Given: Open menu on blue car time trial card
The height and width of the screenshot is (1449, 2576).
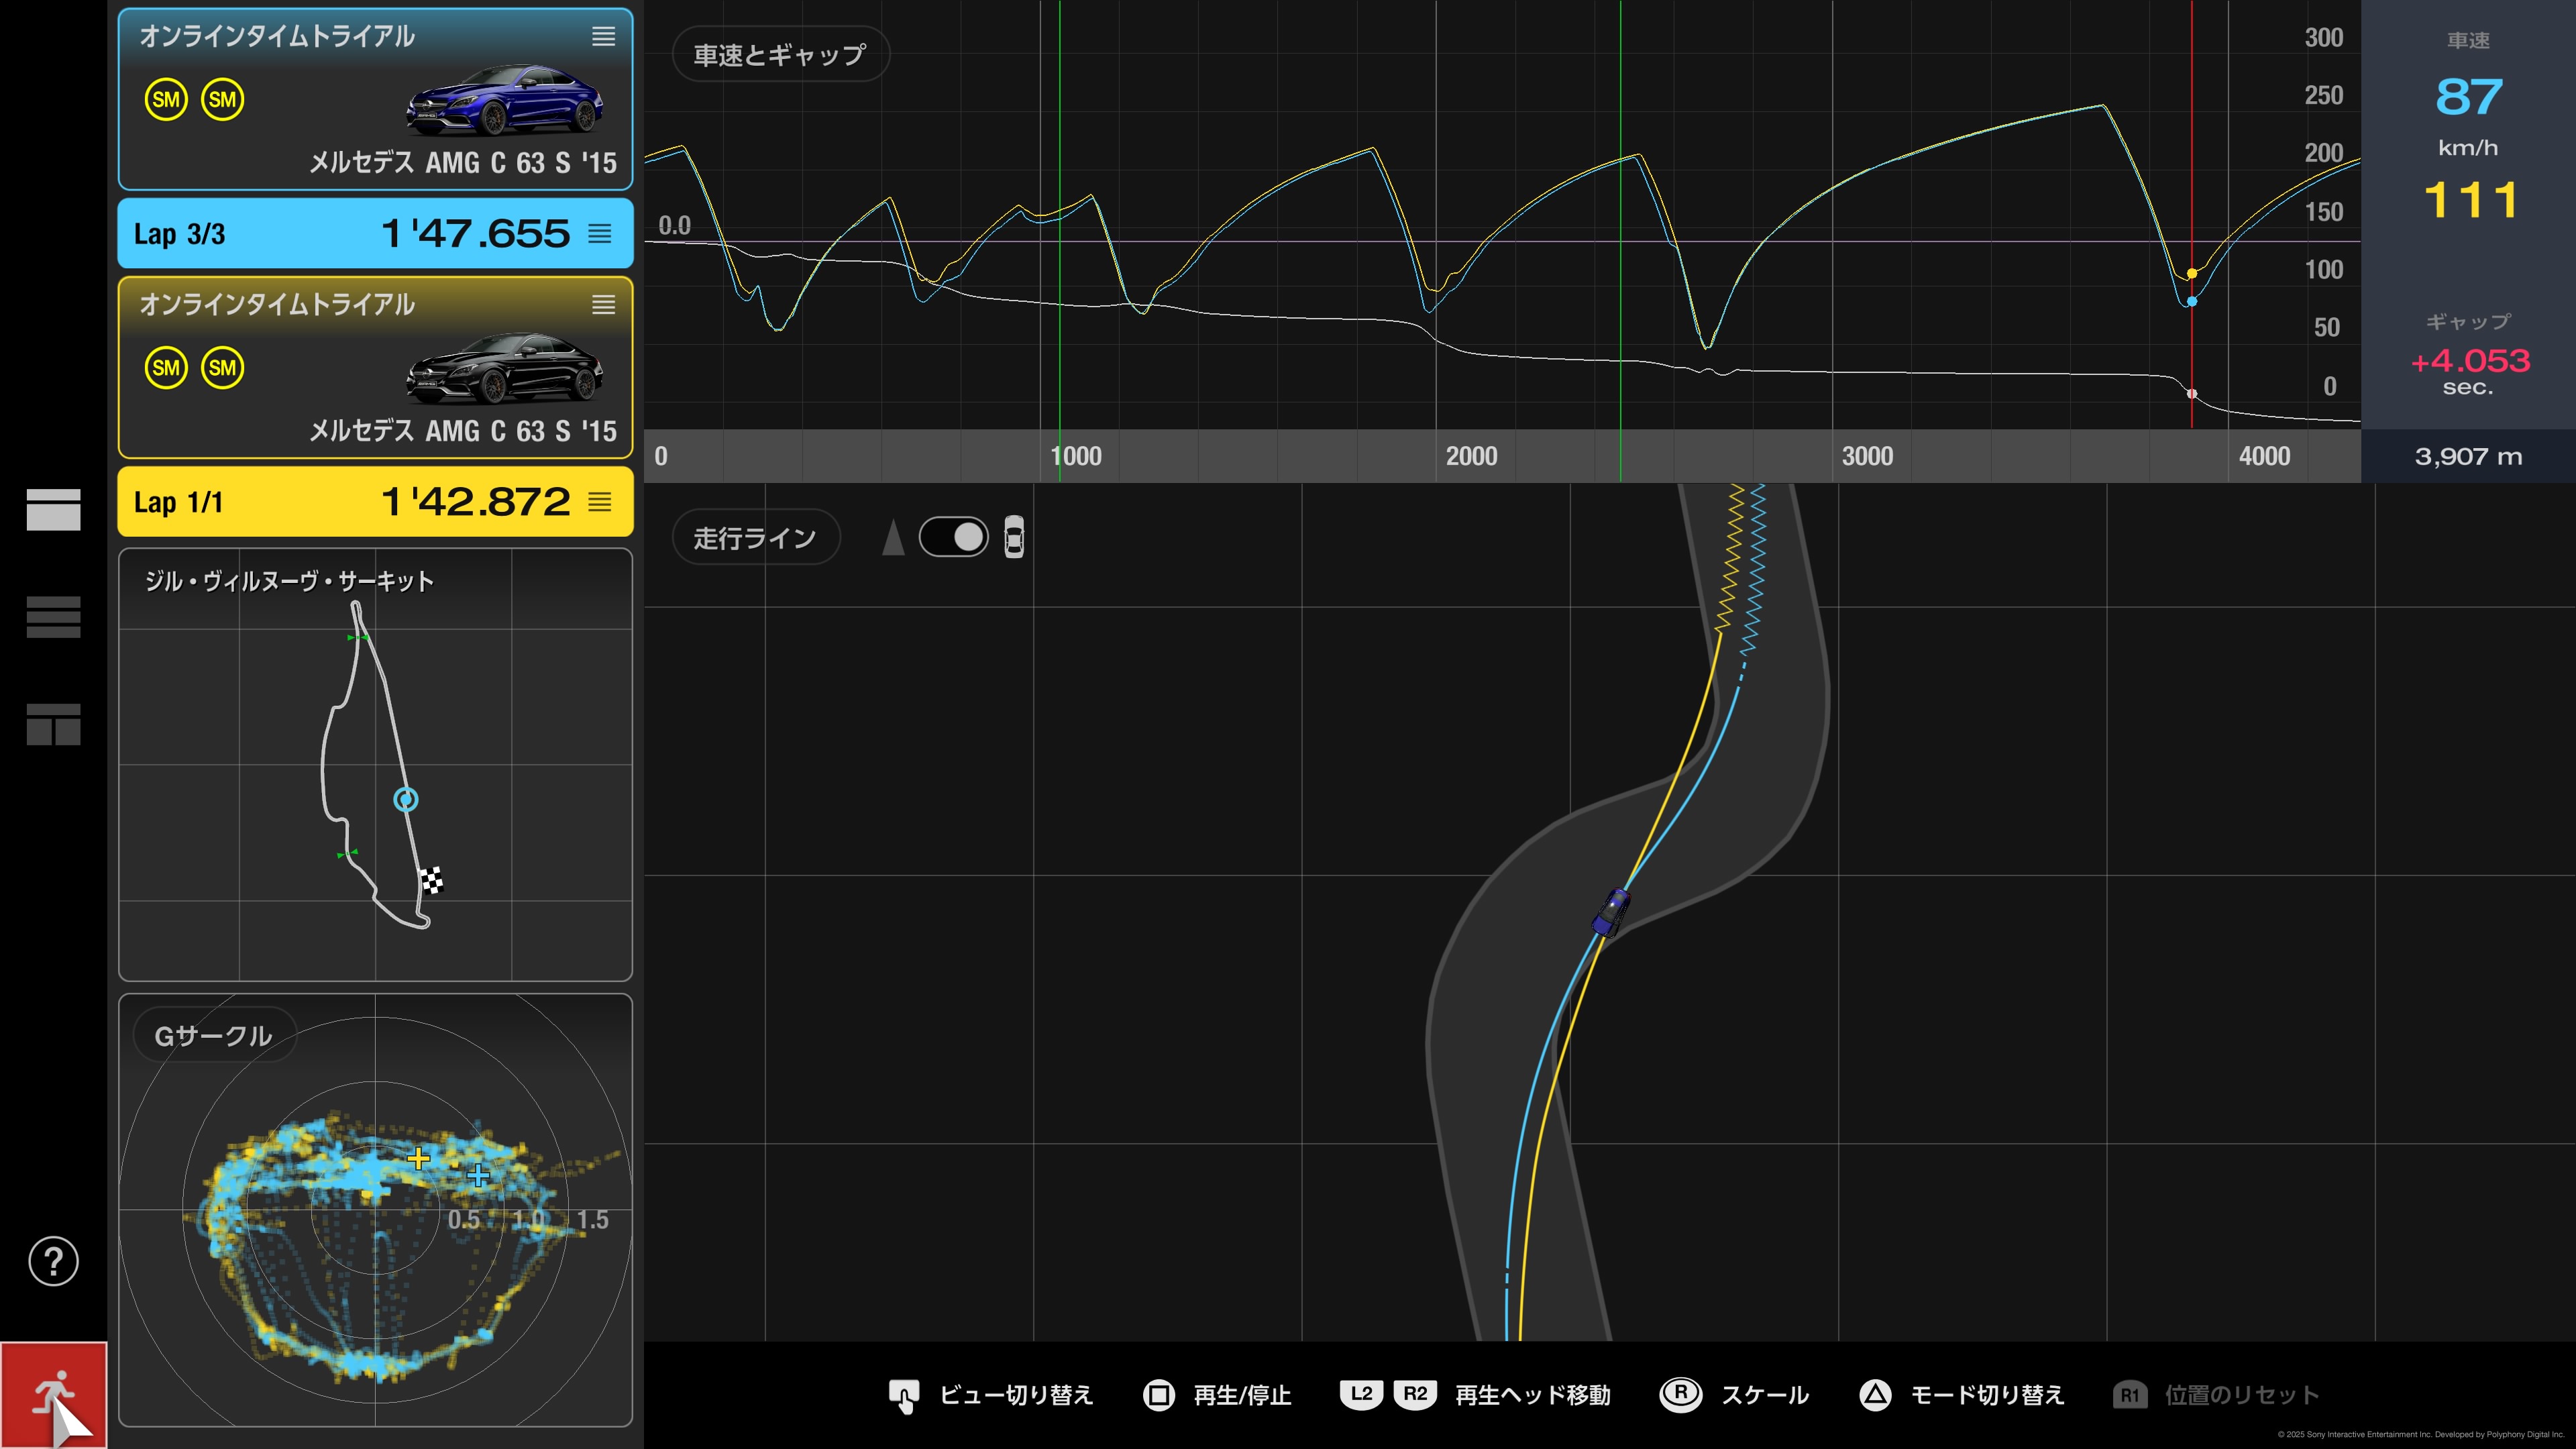Looking at the screenshot, I should tap(603, 37).
